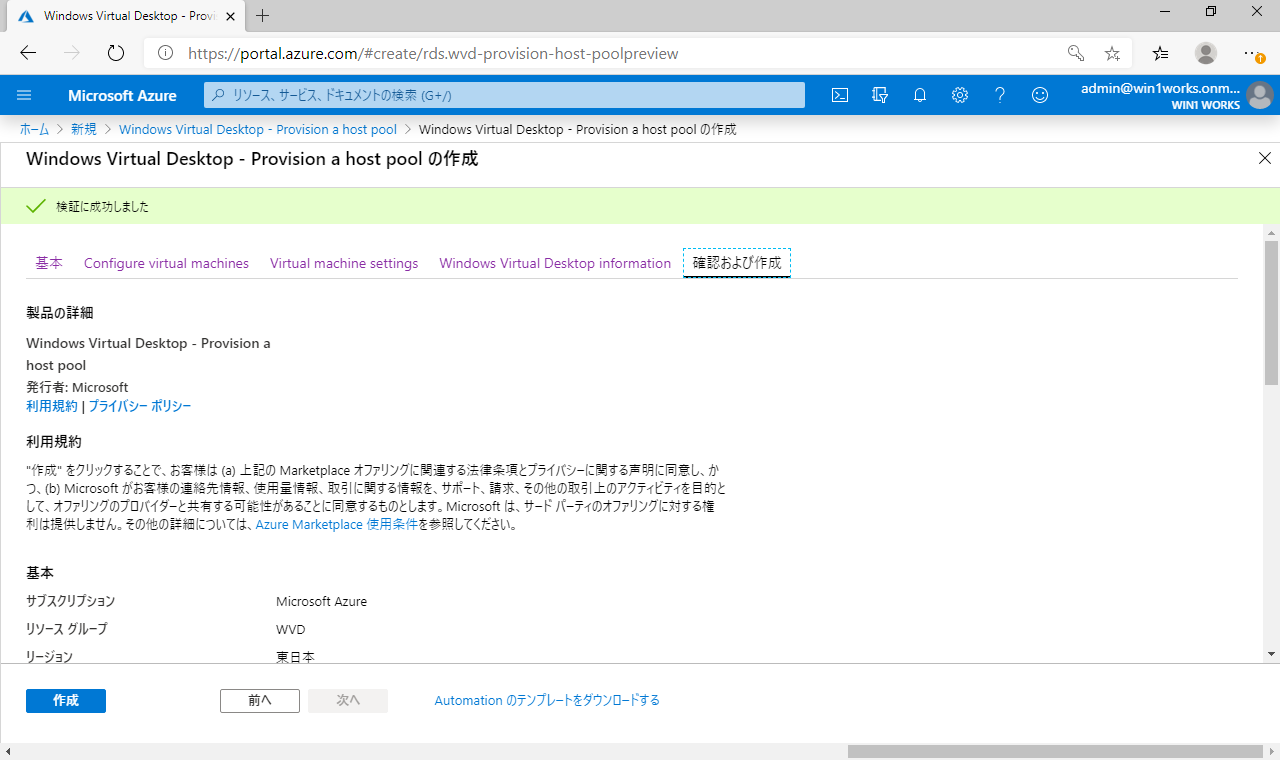
Task: Click the 発行者: Microsoft text
Action: click(x=77, y=387)
